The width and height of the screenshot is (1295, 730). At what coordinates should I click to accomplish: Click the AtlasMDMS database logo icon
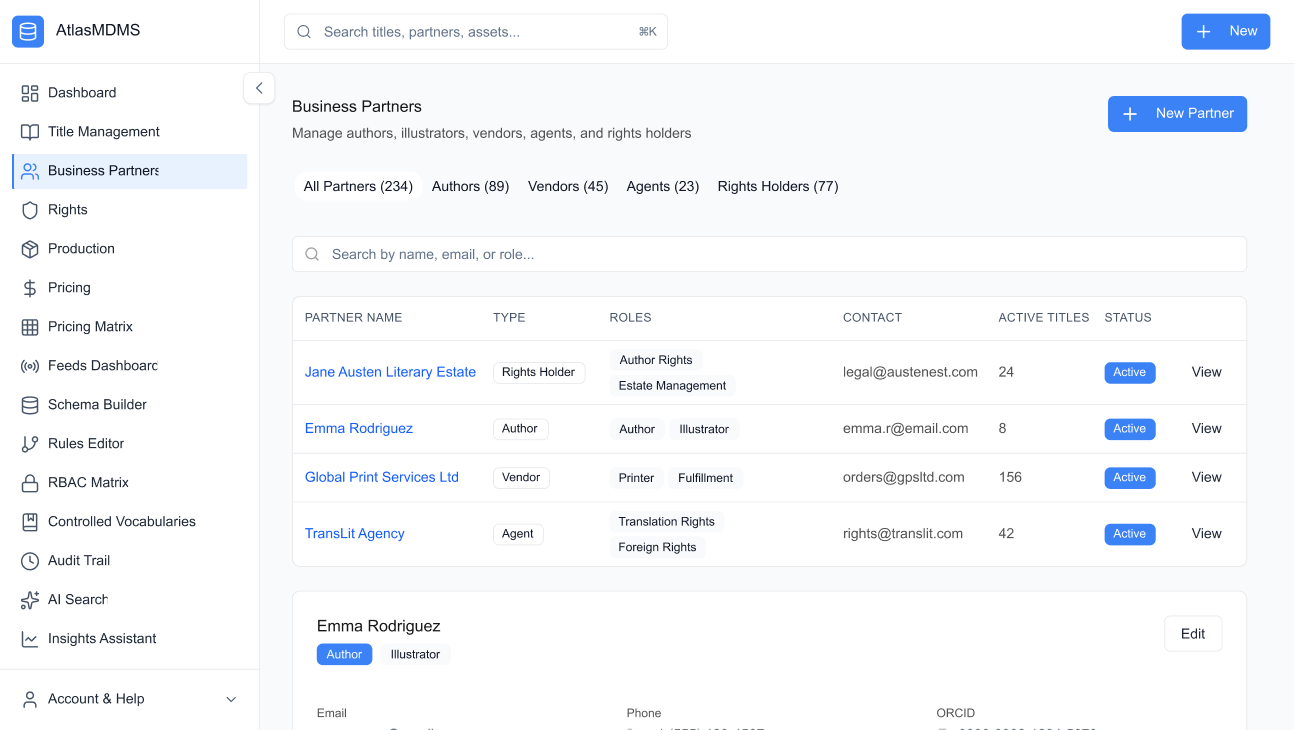(x=28, y=31)
